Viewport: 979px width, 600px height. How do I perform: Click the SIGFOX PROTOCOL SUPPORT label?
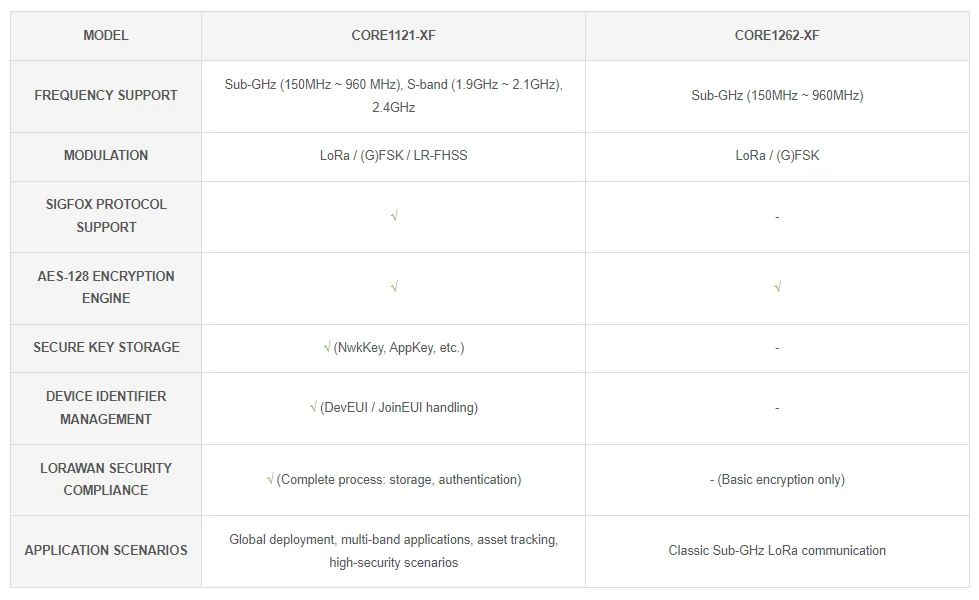pyautogui.click(x=106, y=215)
